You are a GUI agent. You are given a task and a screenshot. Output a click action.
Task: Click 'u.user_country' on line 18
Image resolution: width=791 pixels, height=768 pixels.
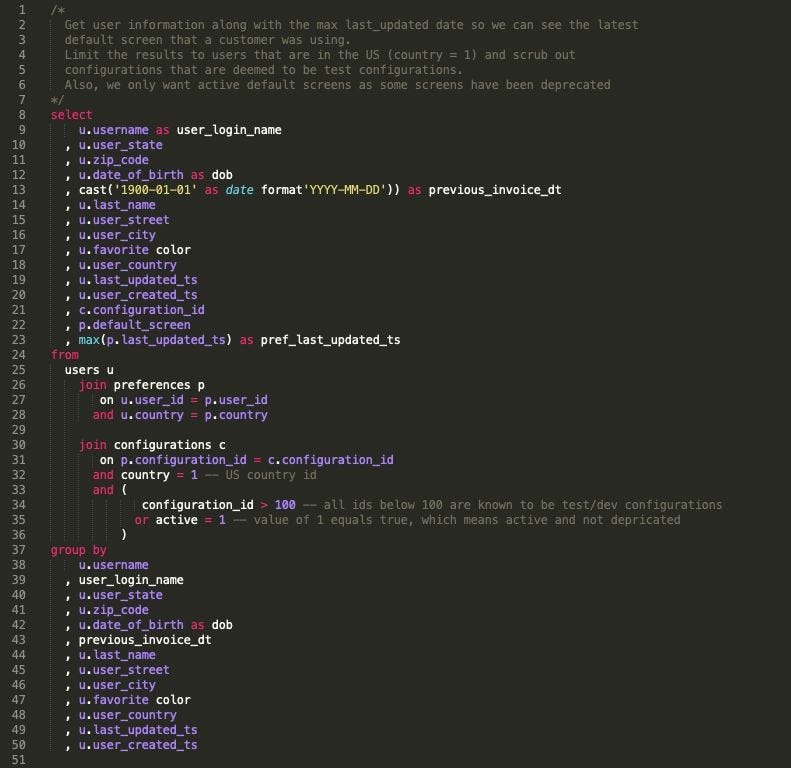[x=128, y=265]
